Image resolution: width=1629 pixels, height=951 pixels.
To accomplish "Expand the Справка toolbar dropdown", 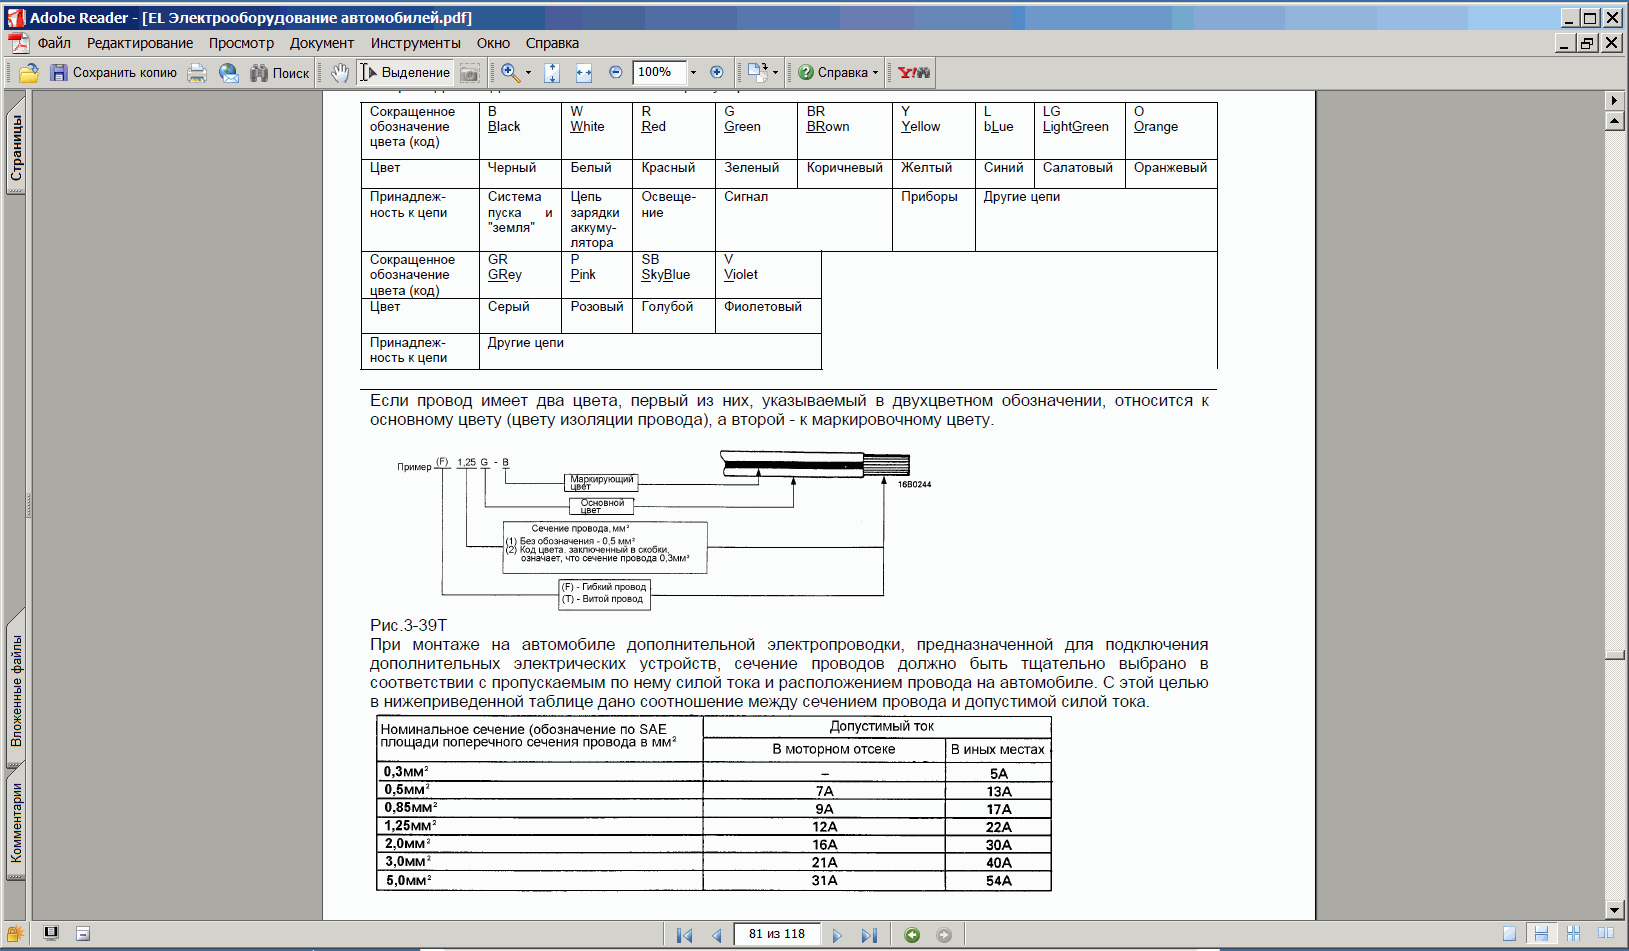I will 875,72.
